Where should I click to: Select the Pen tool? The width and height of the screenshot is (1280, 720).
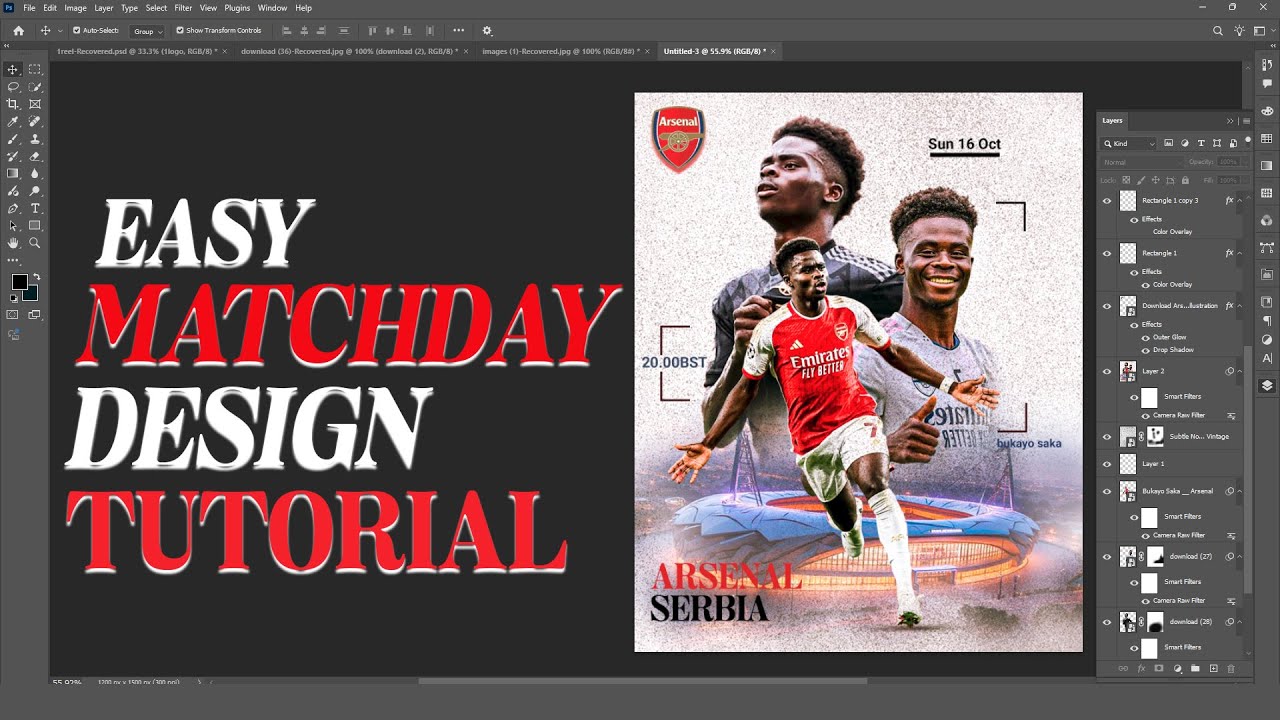(x=13, y=208)
